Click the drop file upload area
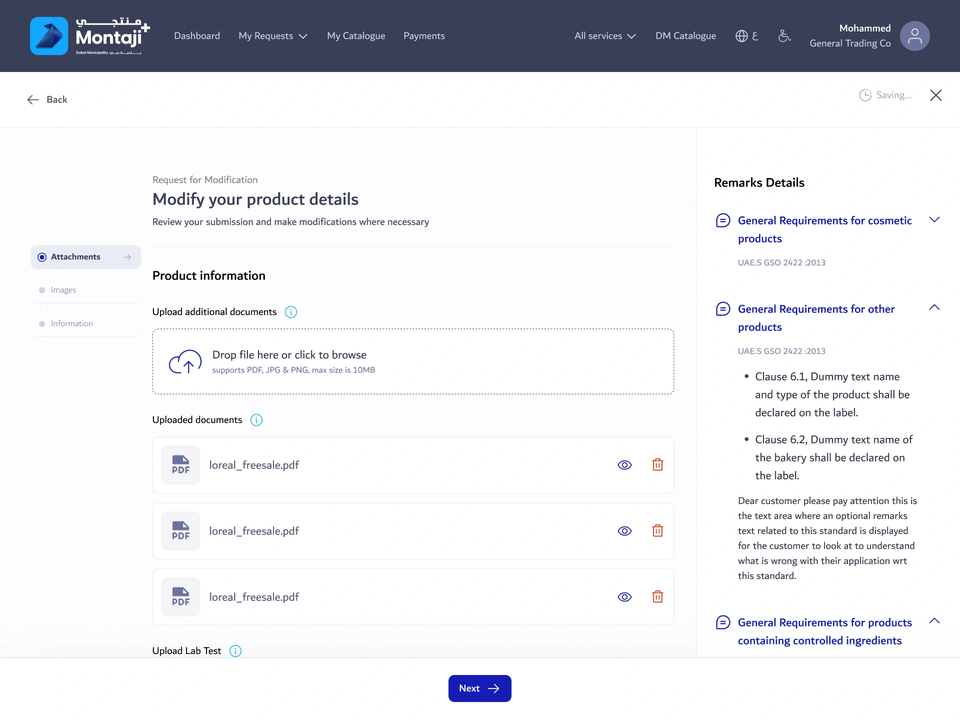The height and width of the screenshot is (720, 960). 413,362
